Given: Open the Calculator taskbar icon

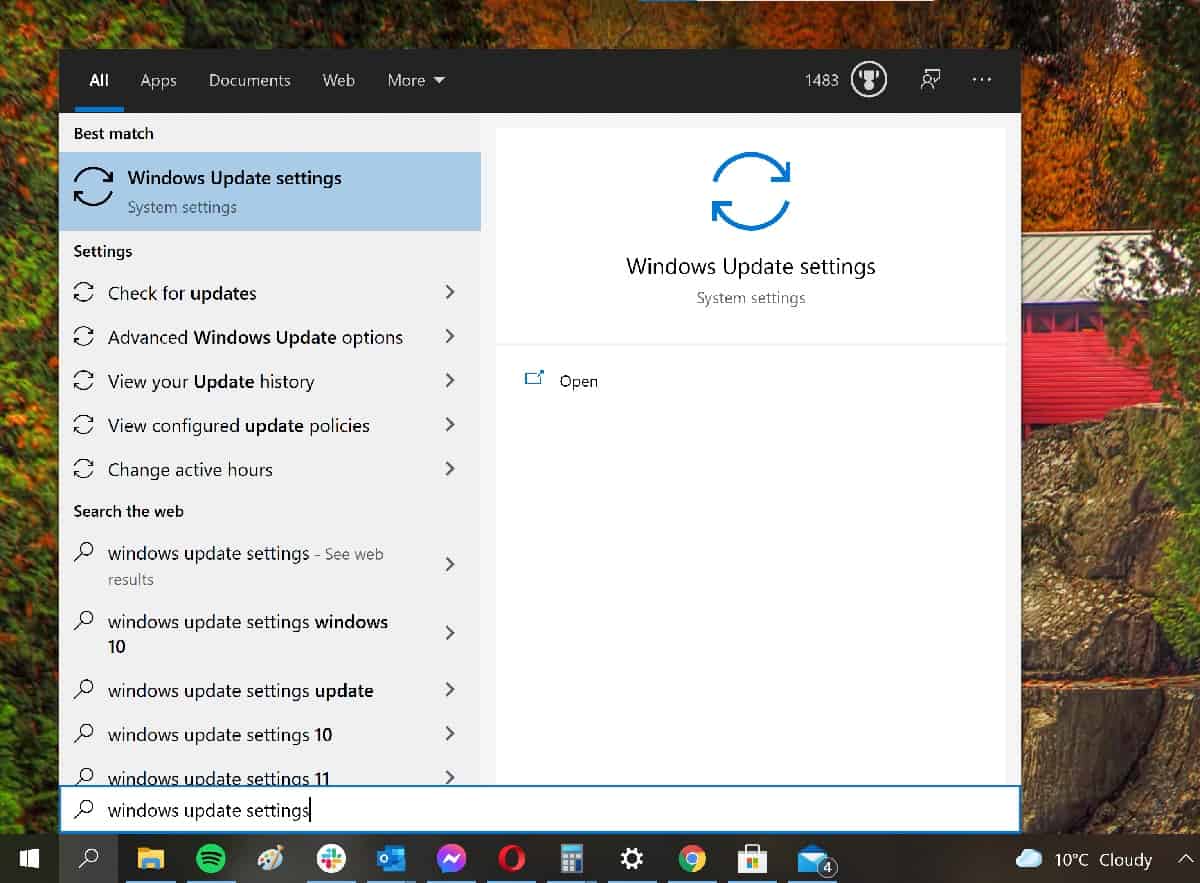Looking at the screenshot, I should click(571, 859).
